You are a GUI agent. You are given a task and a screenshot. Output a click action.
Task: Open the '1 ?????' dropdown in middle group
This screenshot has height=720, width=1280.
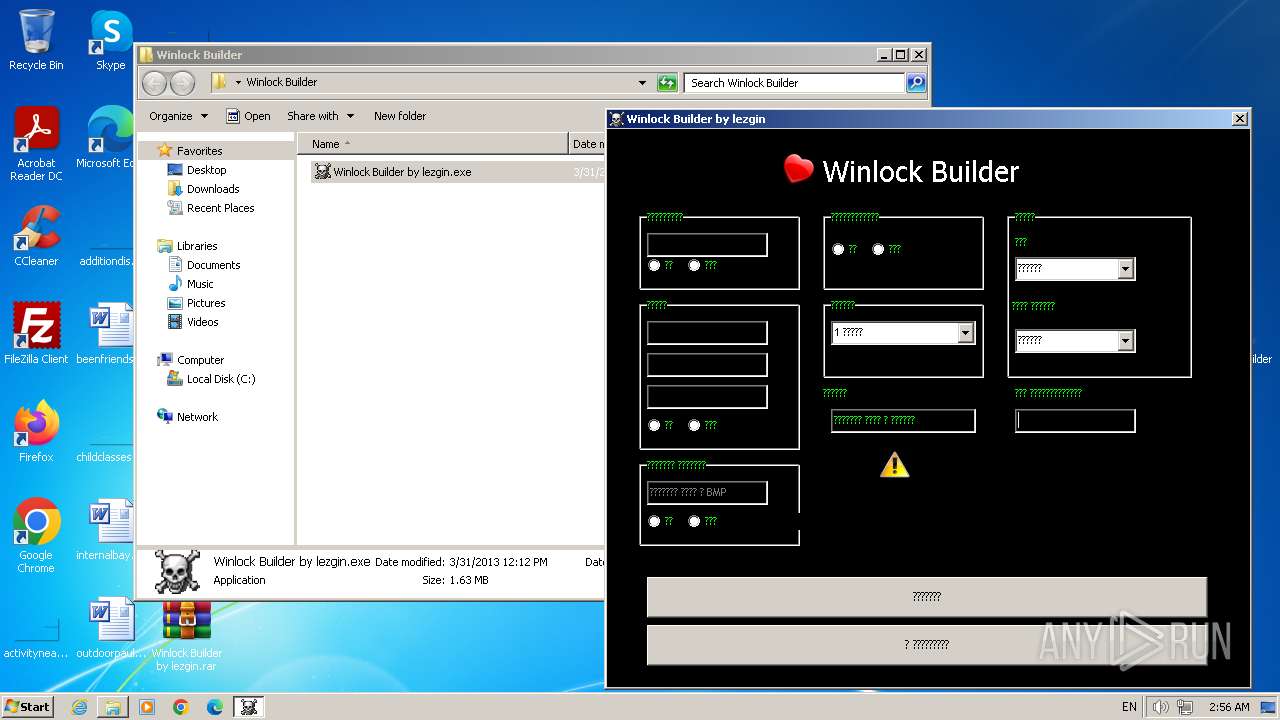pos(966,333)
